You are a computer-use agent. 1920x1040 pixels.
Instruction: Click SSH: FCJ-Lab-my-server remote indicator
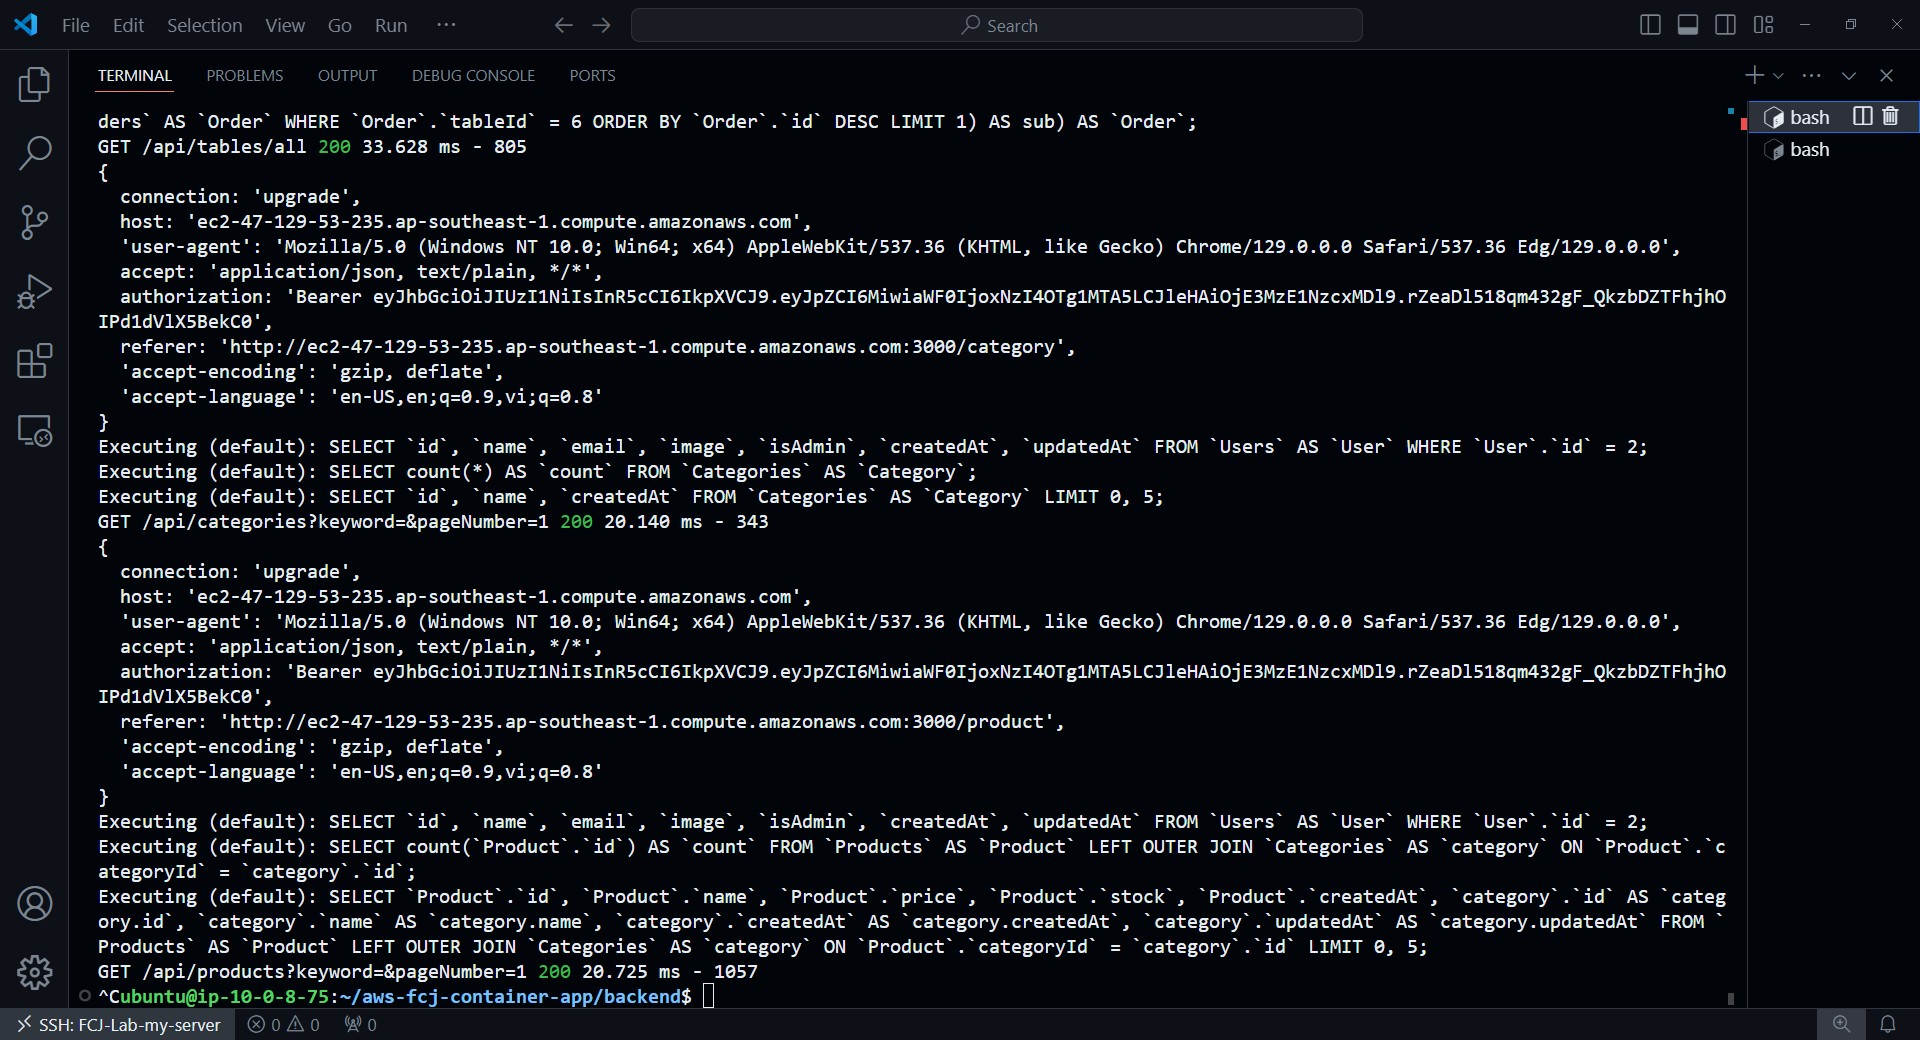[x=118, y=1025]
